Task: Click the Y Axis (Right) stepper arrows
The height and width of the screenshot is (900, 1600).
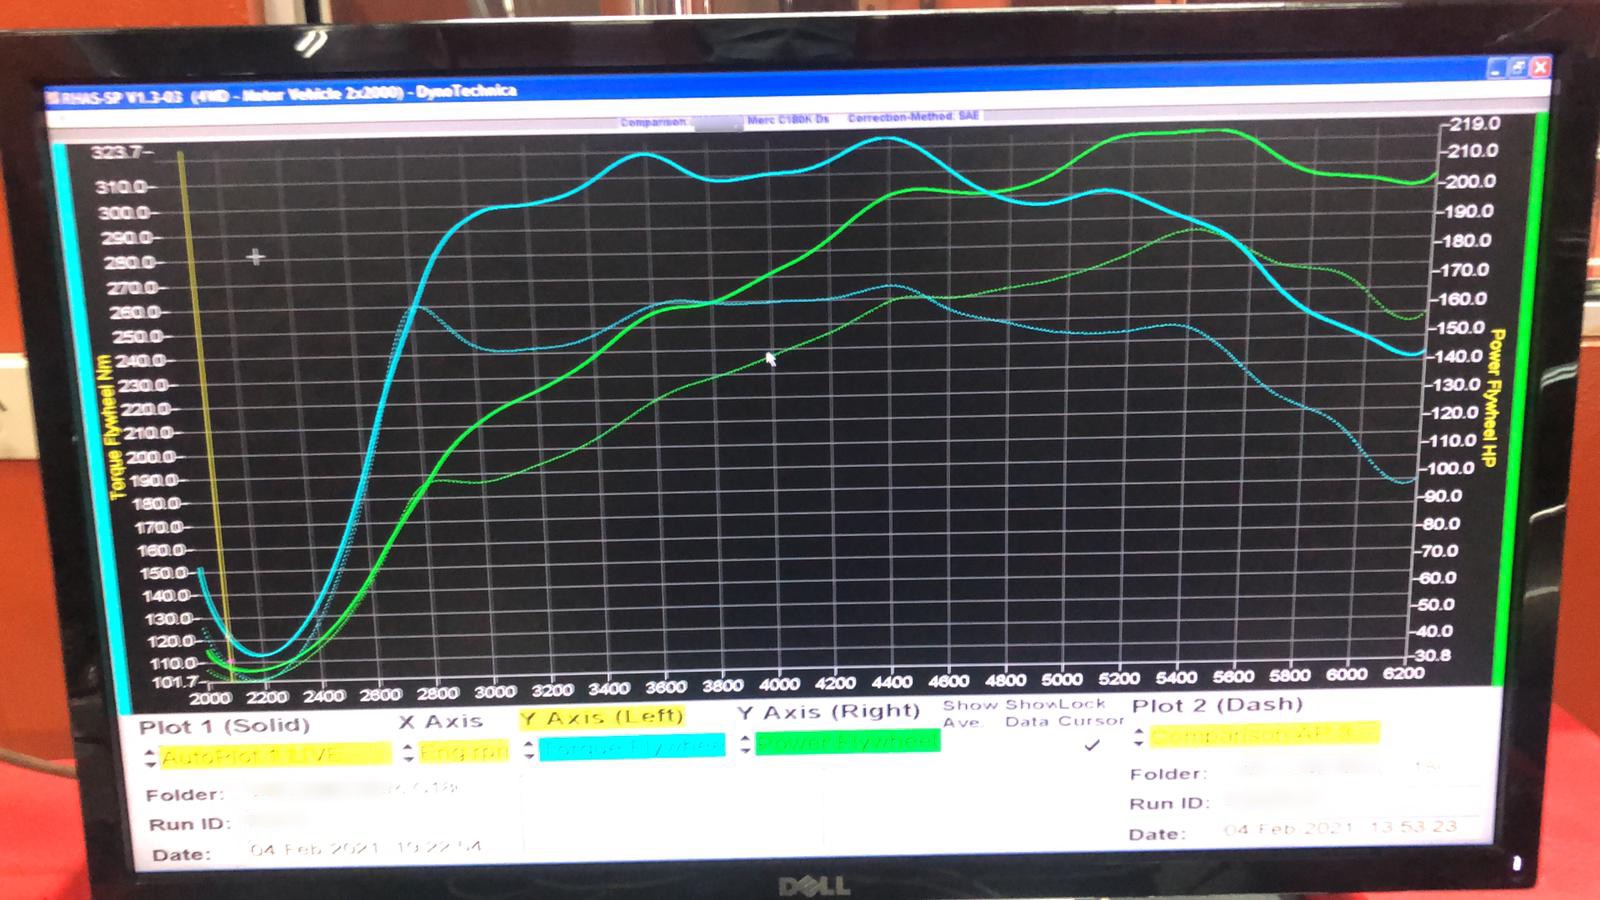Action: pos(745,745)
